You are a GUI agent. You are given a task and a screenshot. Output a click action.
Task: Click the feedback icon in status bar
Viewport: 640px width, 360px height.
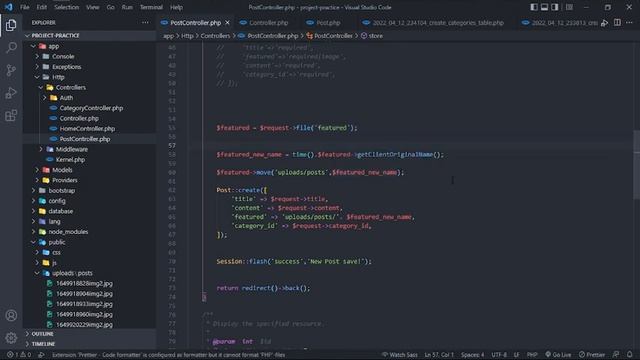coord(616,355)
